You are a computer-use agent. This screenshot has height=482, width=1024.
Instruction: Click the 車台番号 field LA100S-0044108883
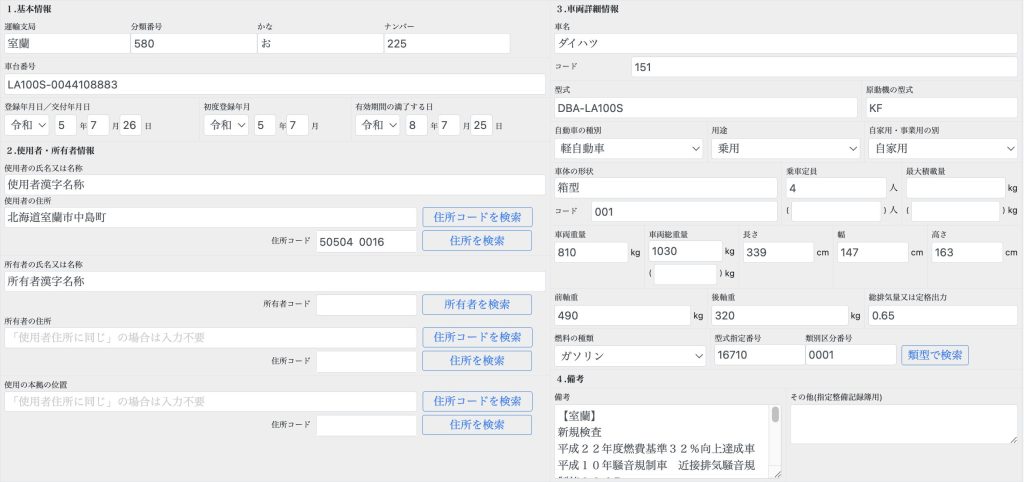[275, 84]
